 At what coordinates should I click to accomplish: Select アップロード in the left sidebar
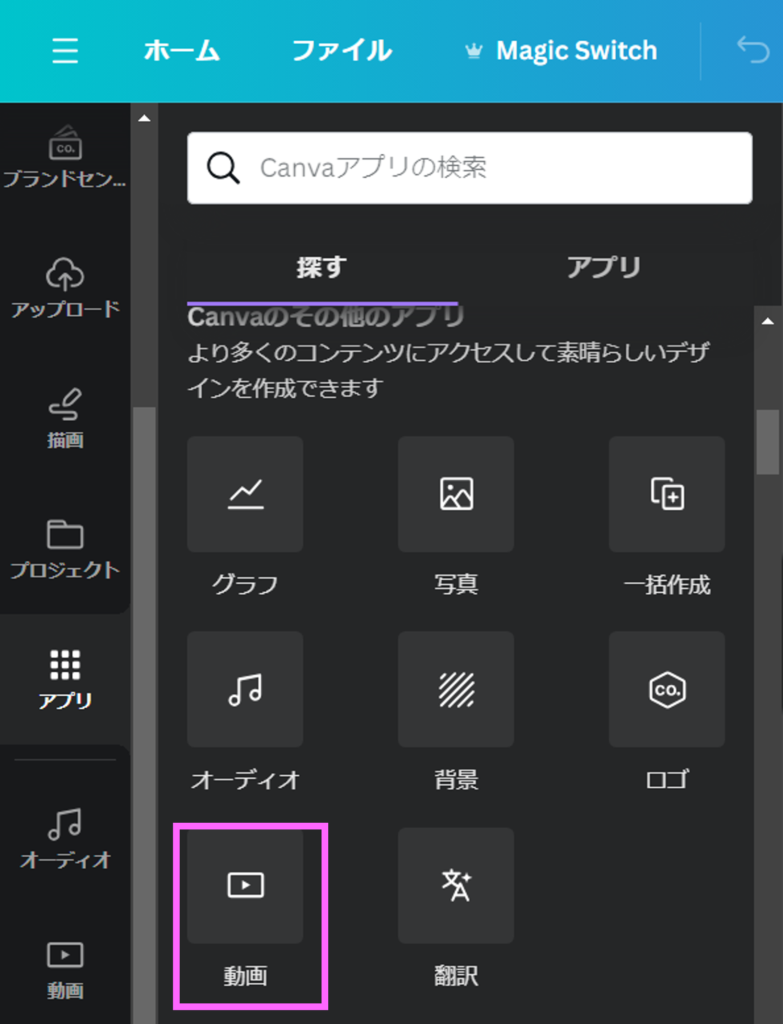65,287
